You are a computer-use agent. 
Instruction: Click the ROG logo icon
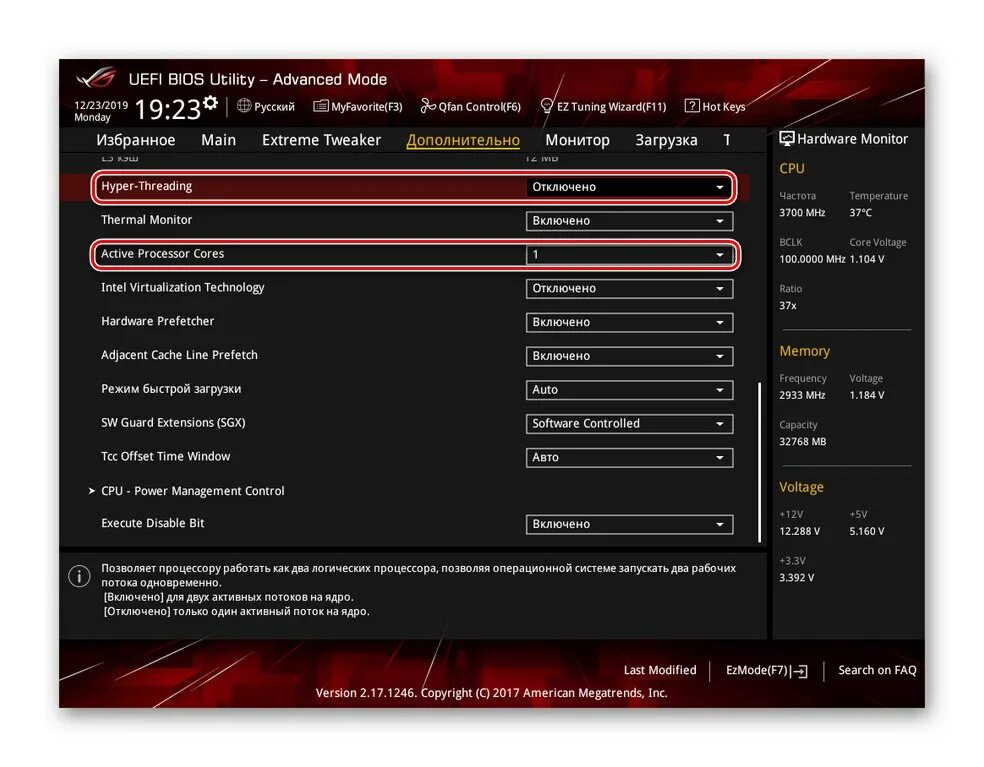tap(97, 78)
